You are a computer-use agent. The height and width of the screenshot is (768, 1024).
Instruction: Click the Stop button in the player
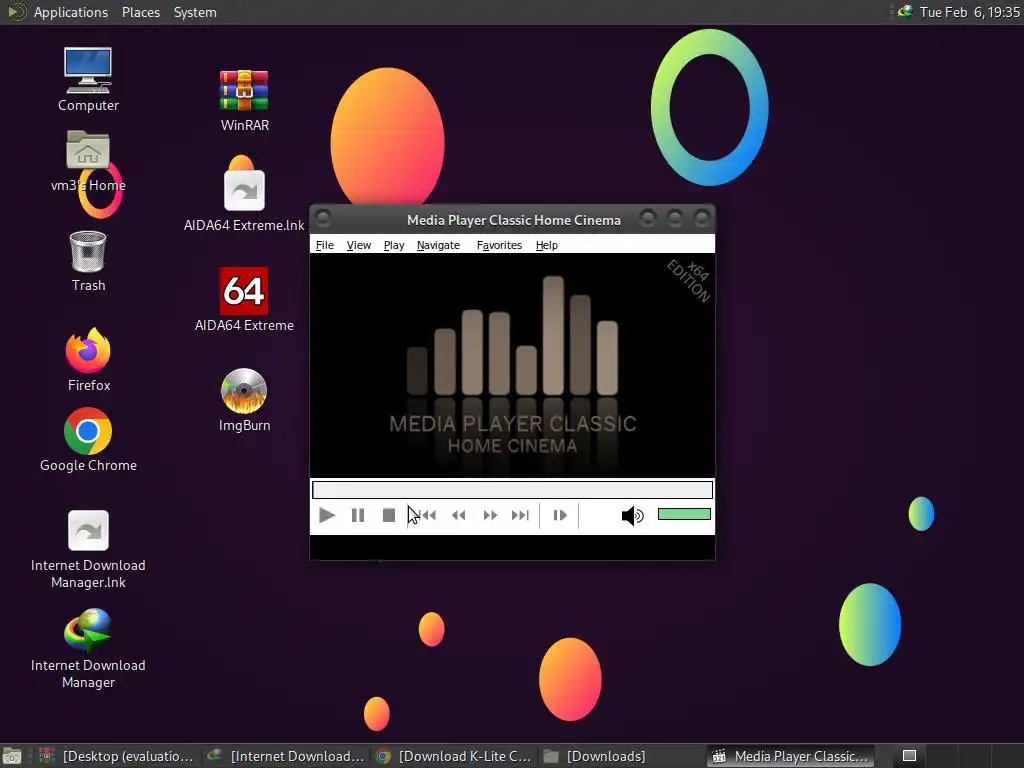pyautogui.click(x=389, y=515)
